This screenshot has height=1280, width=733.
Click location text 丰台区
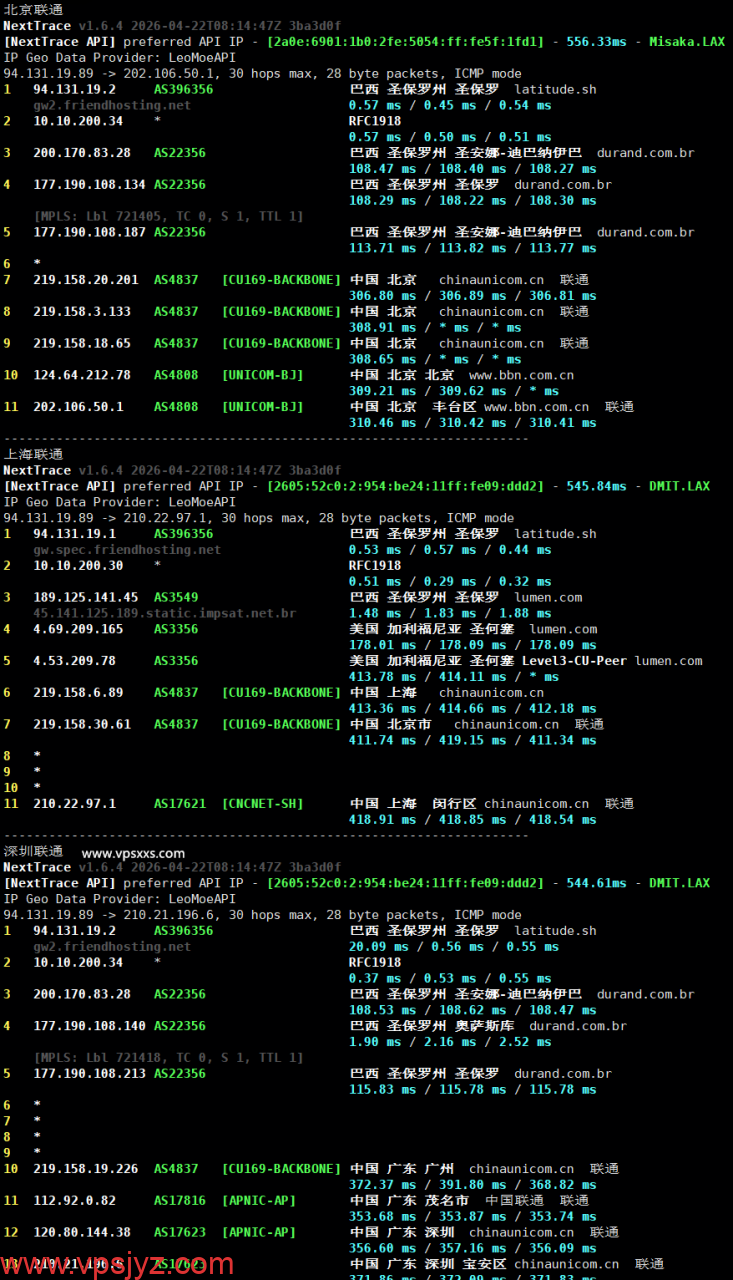pyautogui.click(x=454, y=407)
